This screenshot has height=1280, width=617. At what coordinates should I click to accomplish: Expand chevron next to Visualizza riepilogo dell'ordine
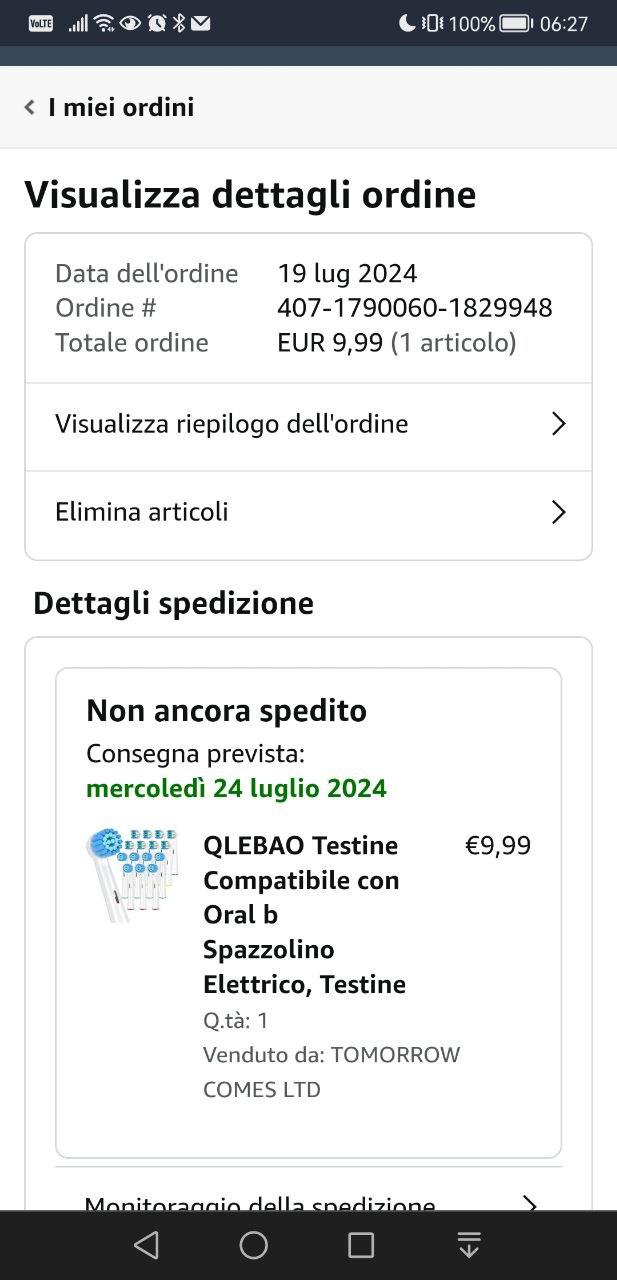click(558, 424)
